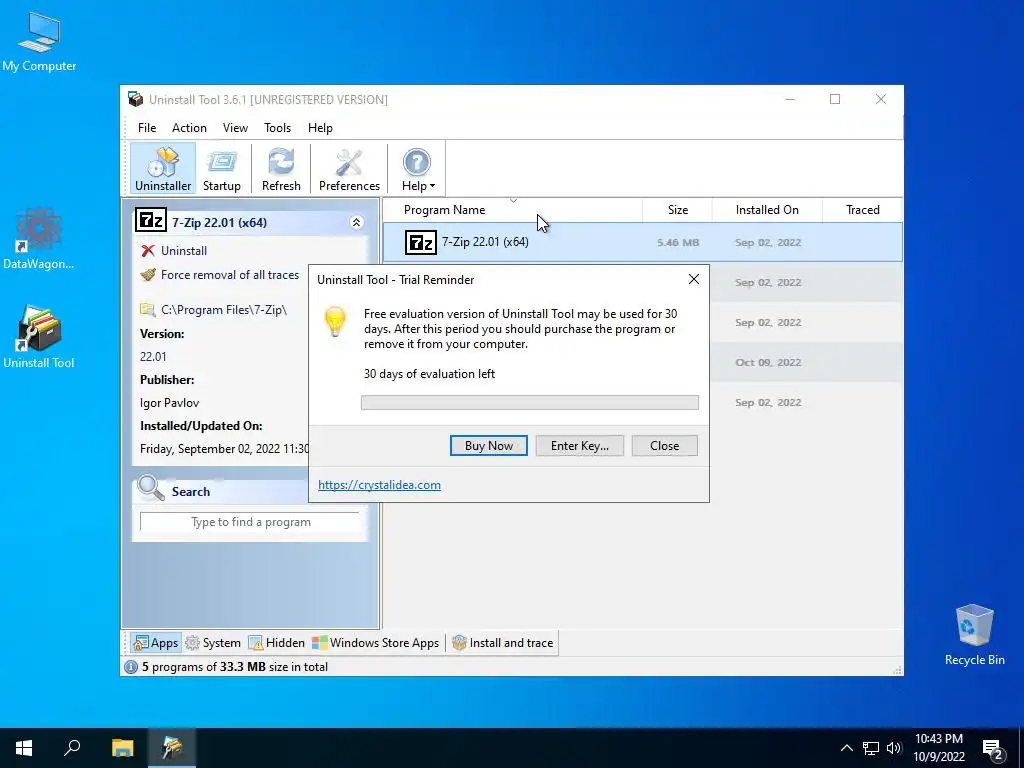
Task: Click the 7z icon in program list
Action: coord(421,242)
